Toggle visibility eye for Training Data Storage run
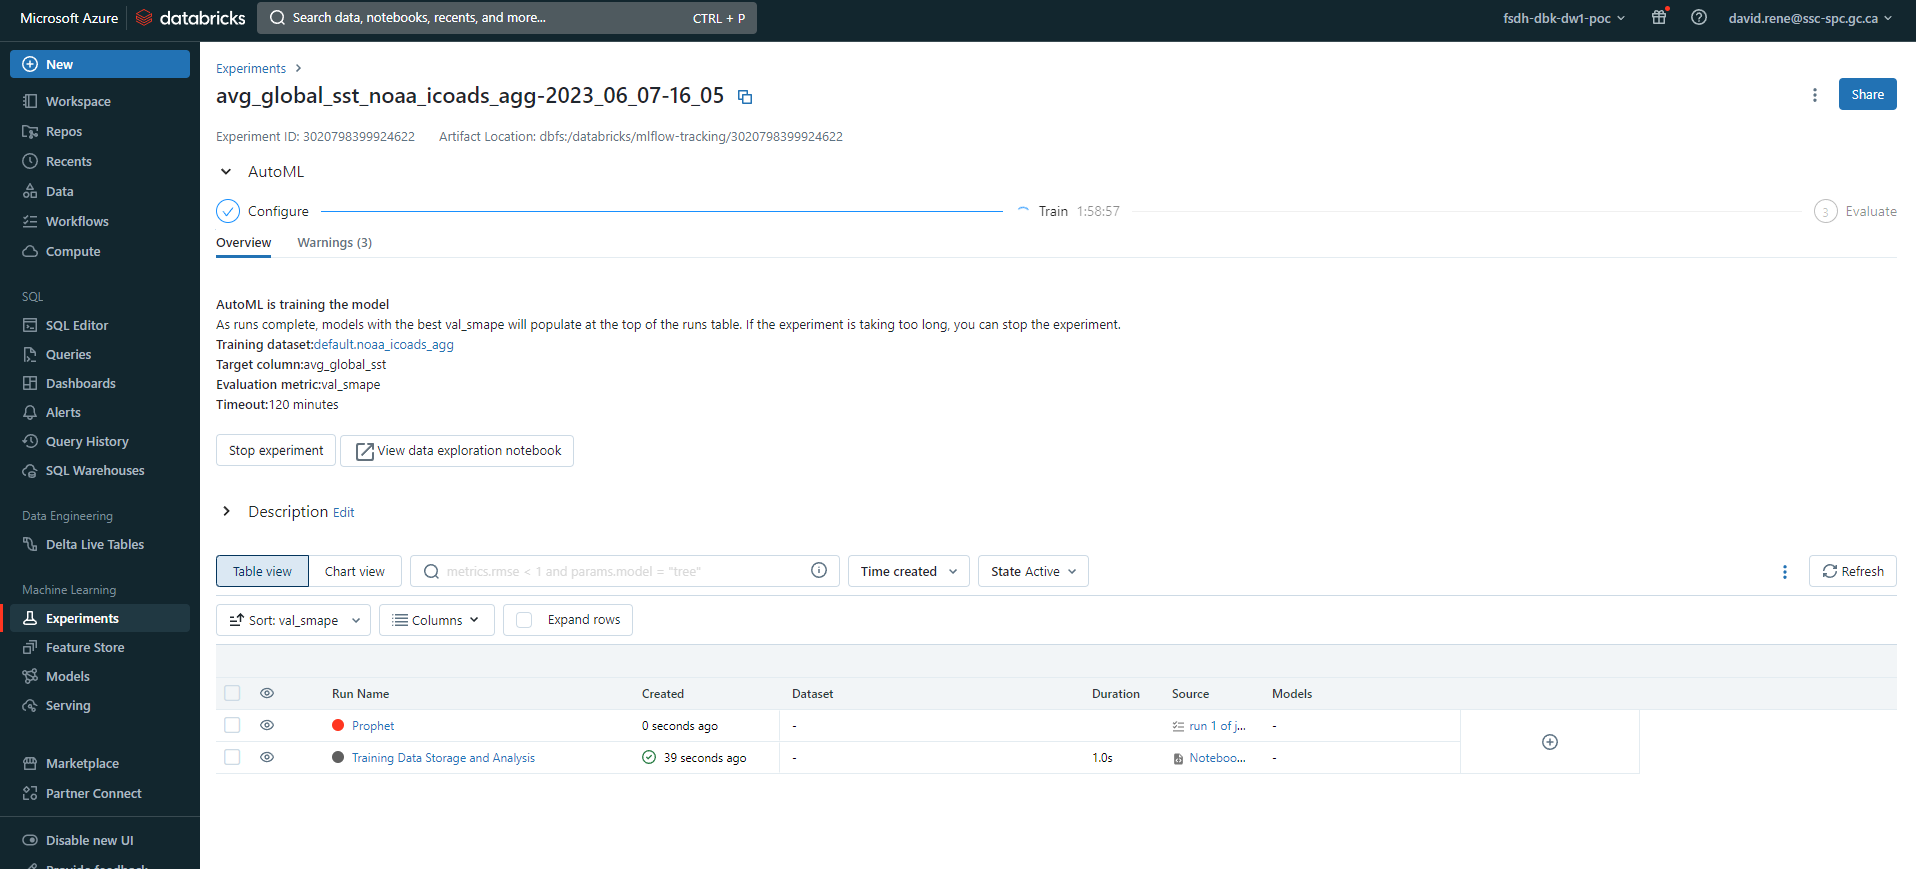This screenshot has height=869, width=1916. tap(267, 758)
